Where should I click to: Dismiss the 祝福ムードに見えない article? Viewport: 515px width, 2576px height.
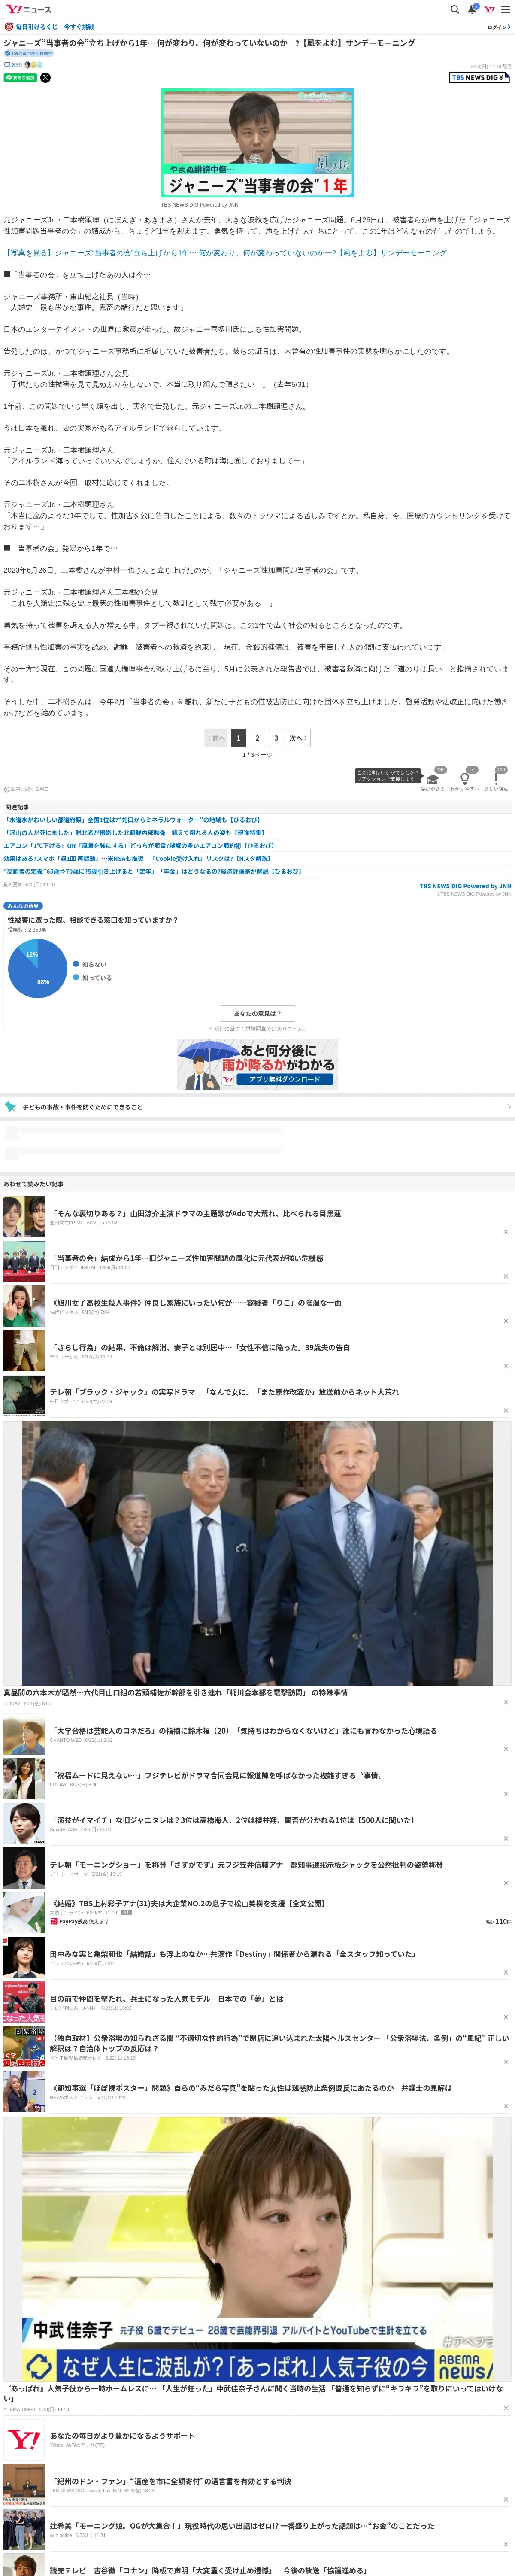(505, 1794)
